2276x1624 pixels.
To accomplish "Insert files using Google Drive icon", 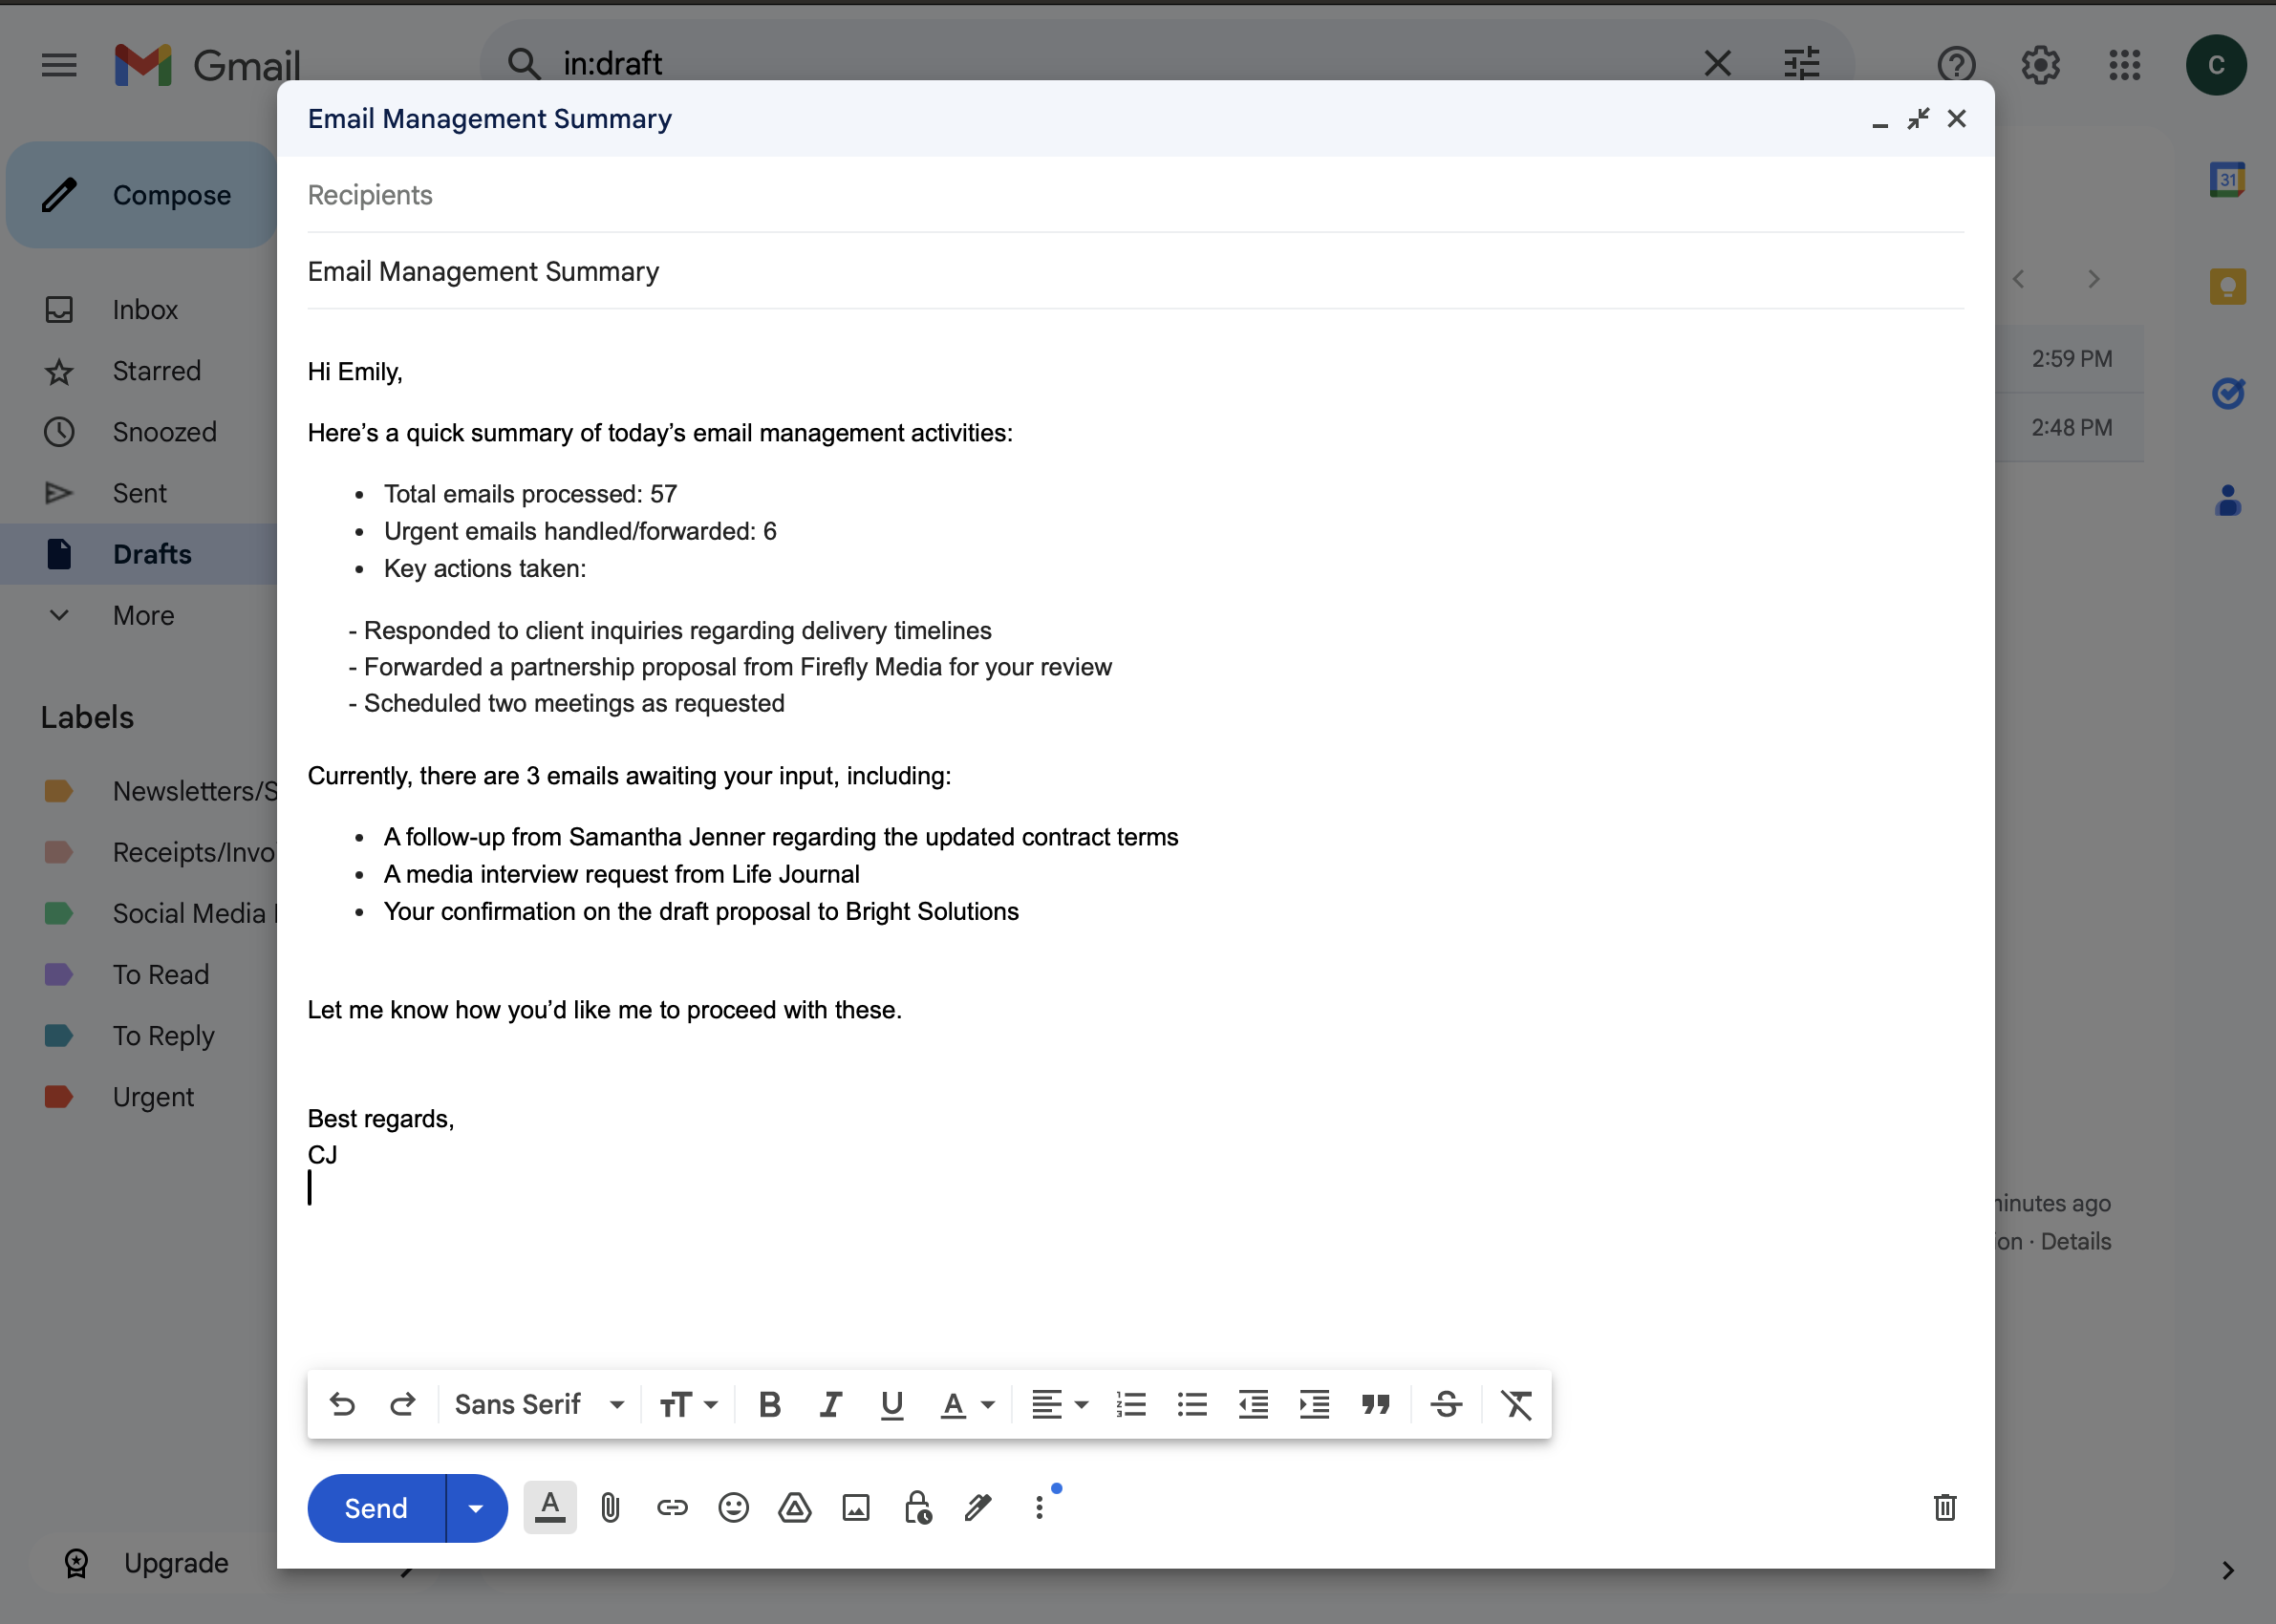I will pos(794,1508).
